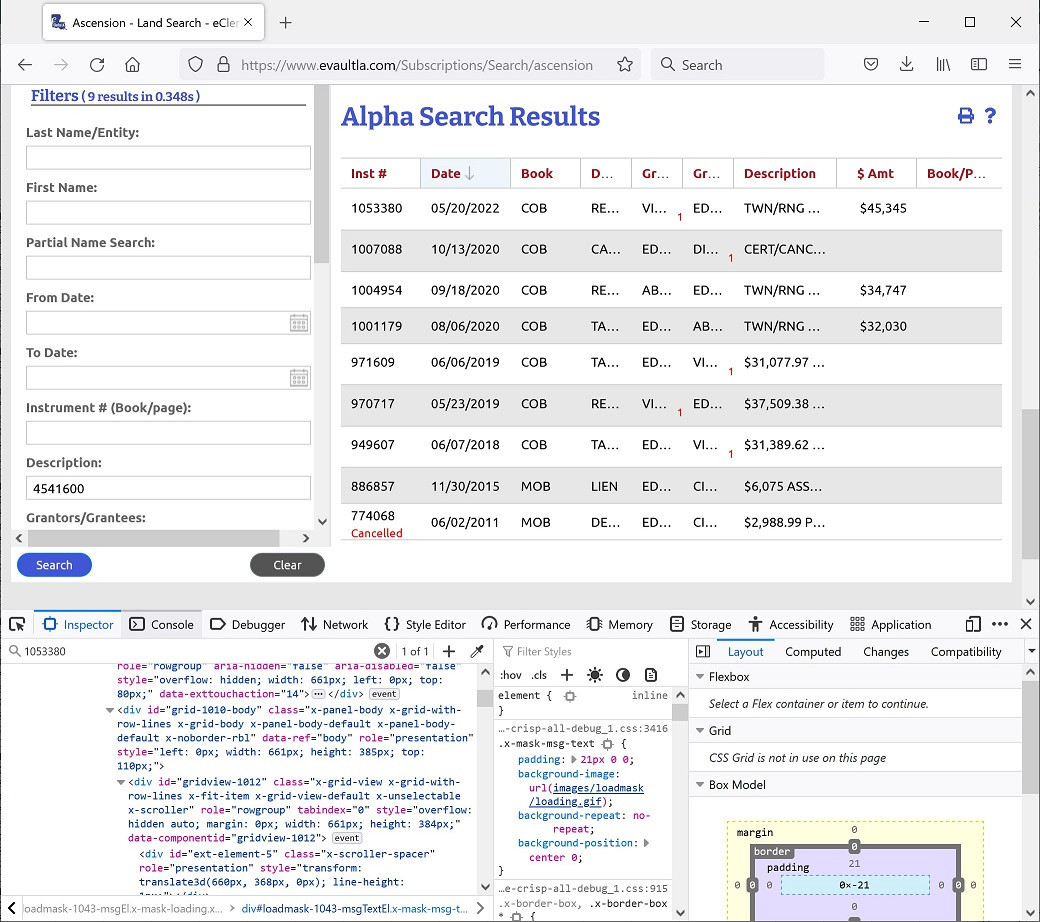The image size is (1040, 922).
Task: Toggle light color scheme simulation
Action: [x=595, y=675]
